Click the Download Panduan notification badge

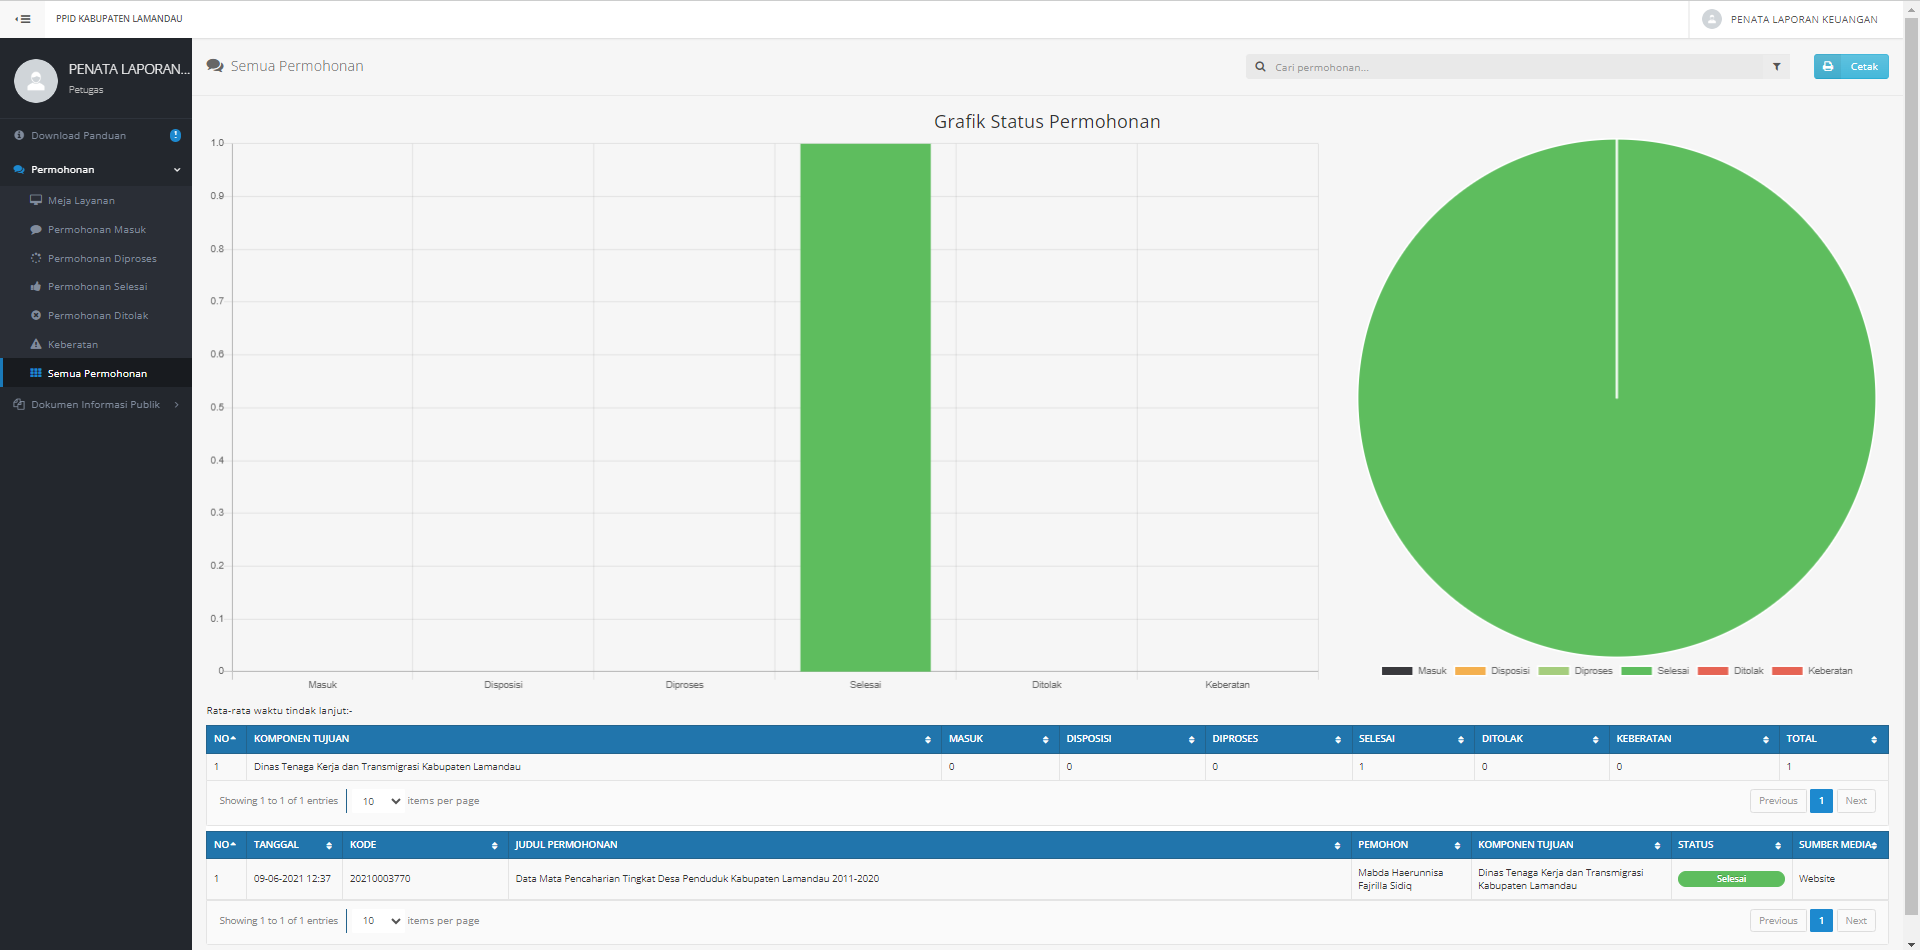pyautogui.click(x=175, y=136)
